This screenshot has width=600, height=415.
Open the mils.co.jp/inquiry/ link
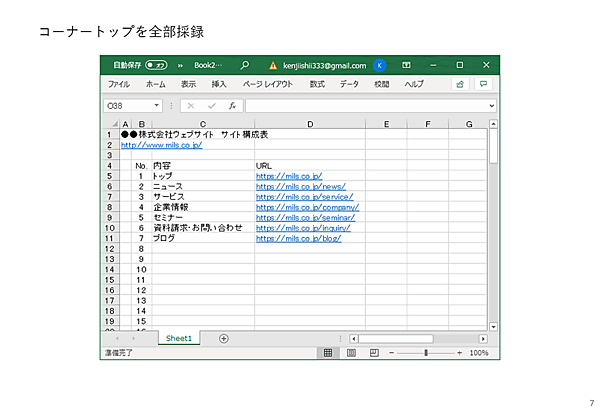[303, 228]
